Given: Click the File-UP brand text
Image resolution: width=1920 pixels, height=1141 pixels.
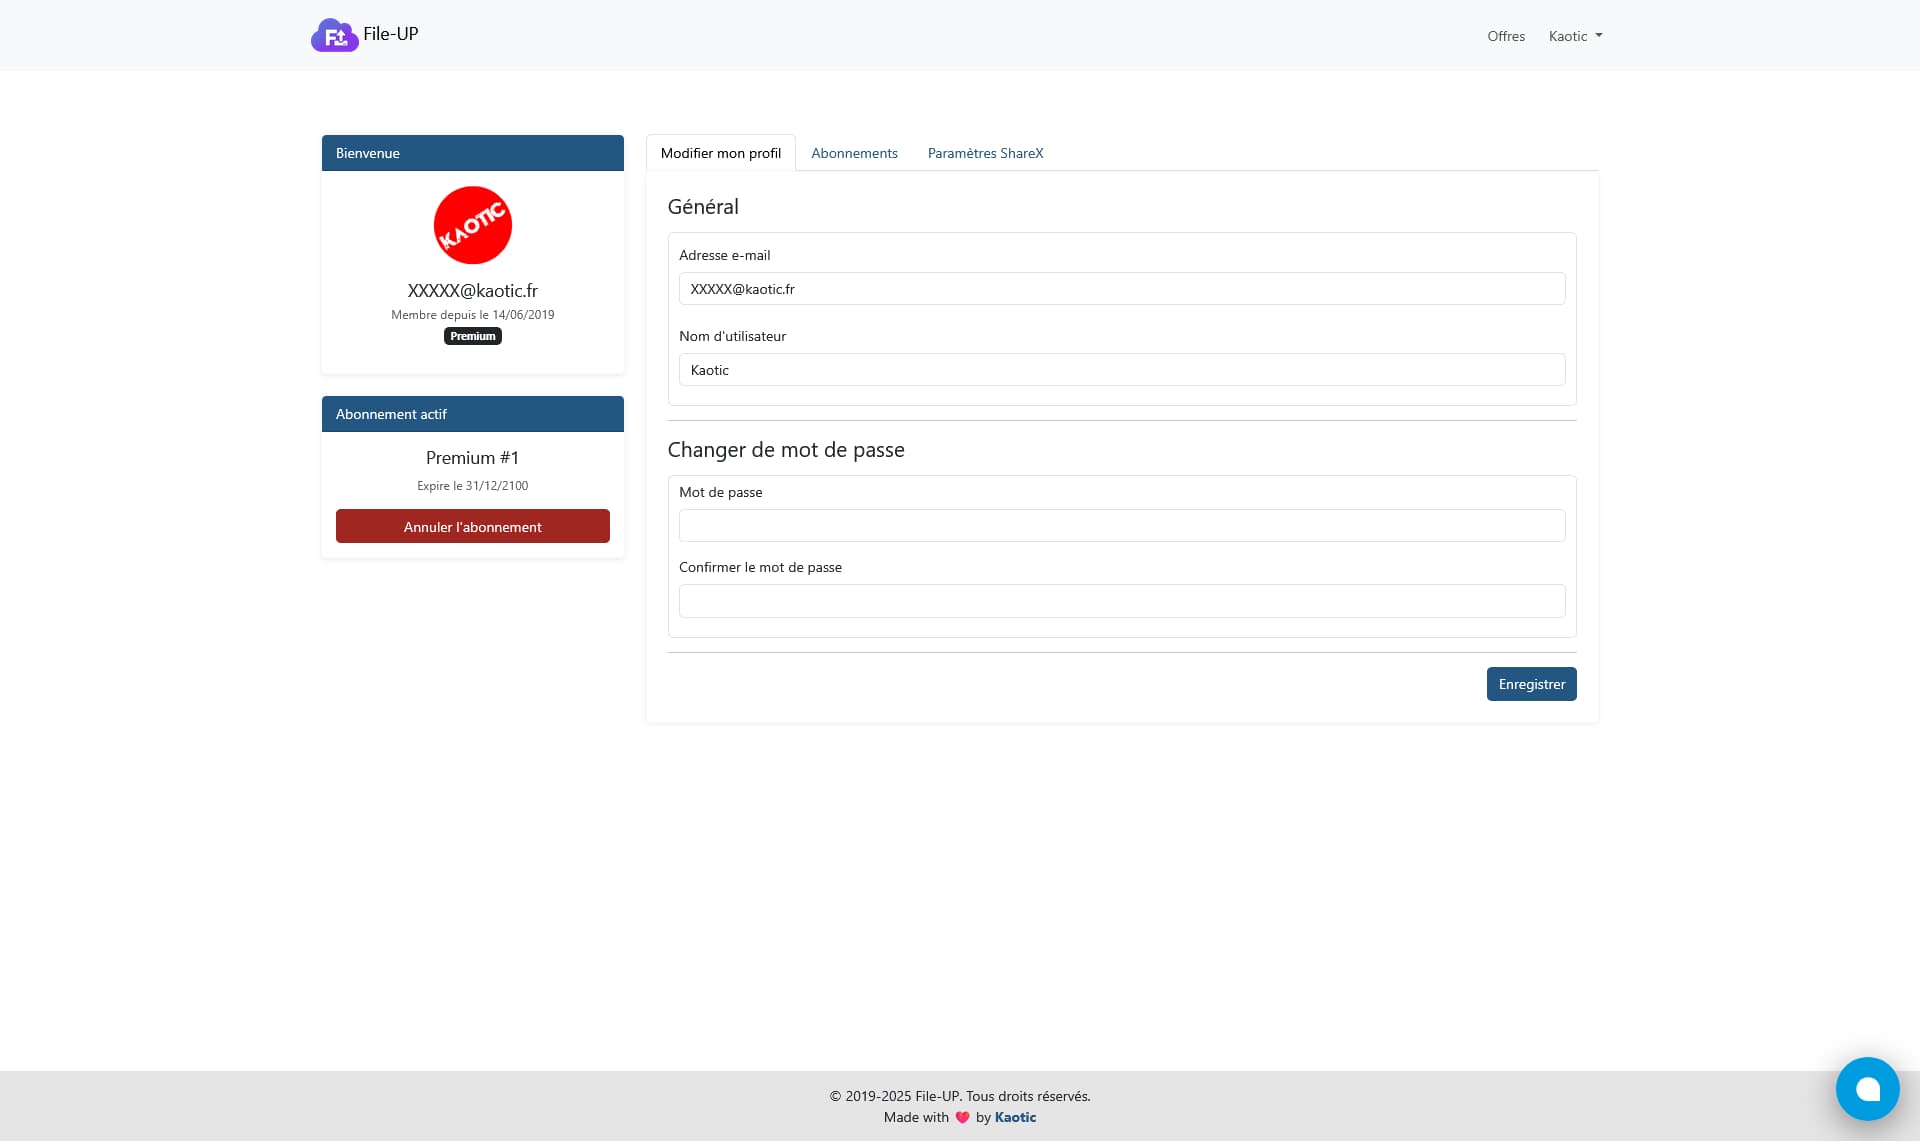Looking at the screenshot, I should pos(390,34).
